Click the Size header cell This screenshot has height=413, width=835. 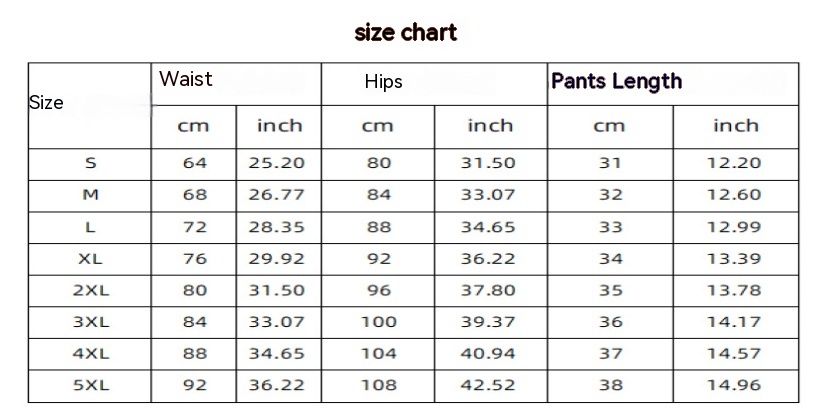click(46, 103)
